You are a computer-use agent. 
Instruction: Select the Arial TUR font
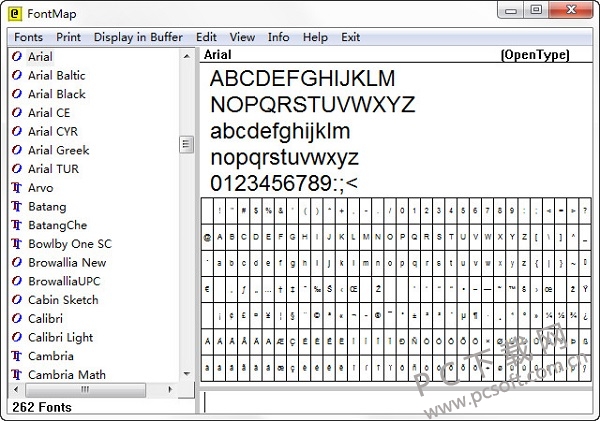tap(53, 169)
